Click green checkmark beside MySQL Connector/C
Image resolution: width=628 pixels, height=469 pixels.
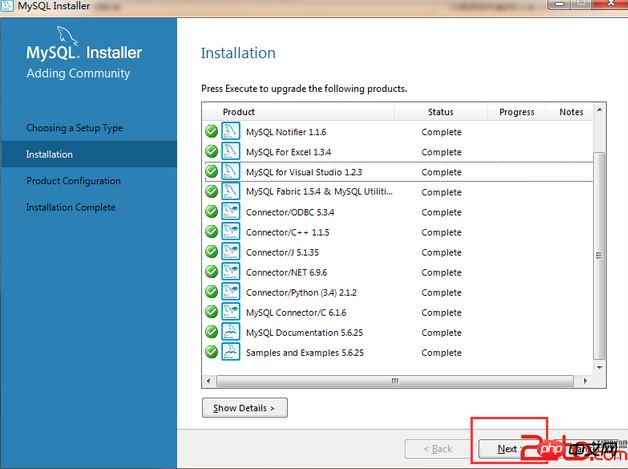tap(211, 312)
